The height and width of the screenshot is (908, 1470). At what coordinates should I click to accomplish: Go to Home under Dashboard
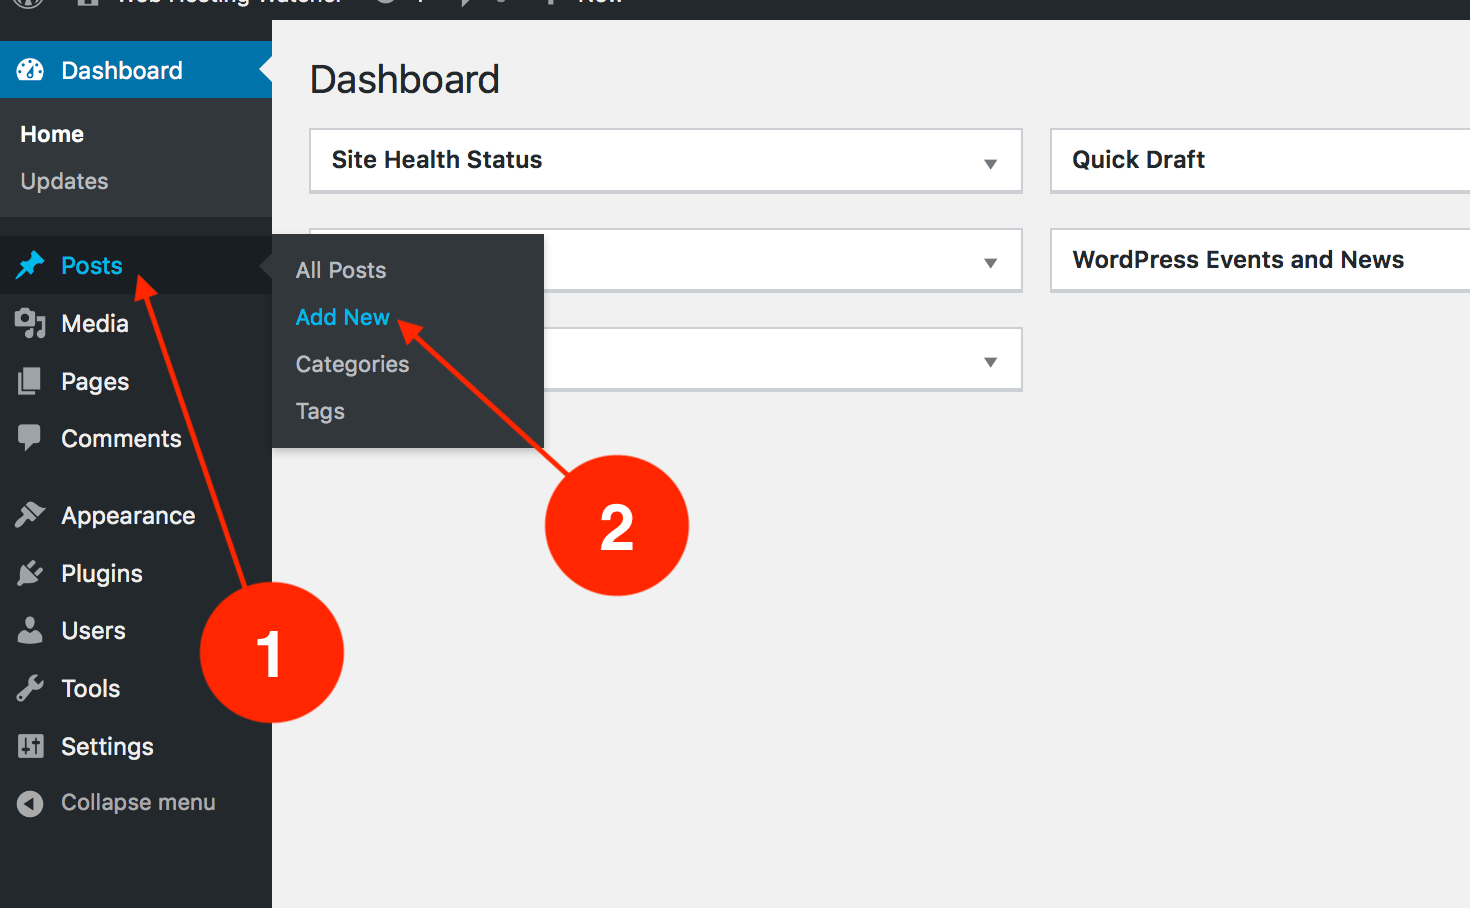51,133
